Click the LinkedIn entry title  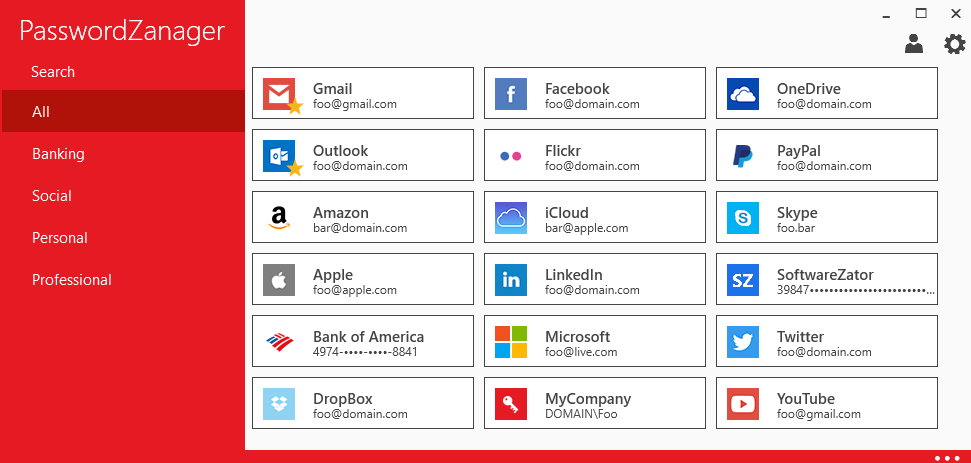[573, 275]
